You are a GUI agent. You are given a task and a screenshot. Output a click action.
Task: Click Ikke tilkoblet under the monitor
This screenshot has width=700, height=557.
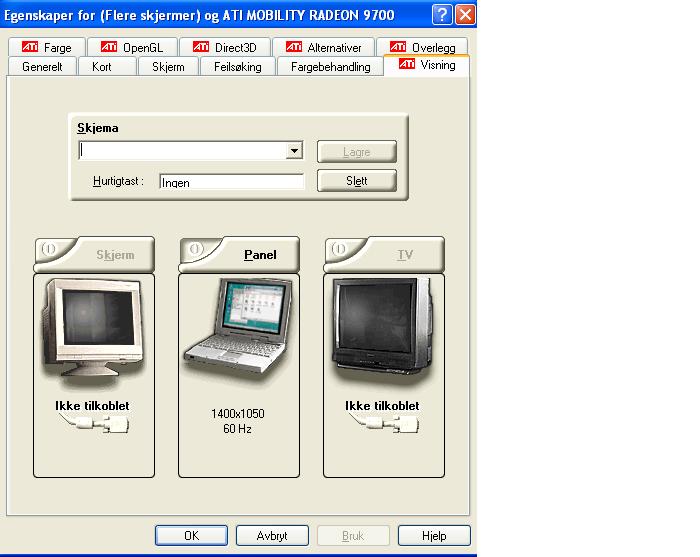pos(92,406)
